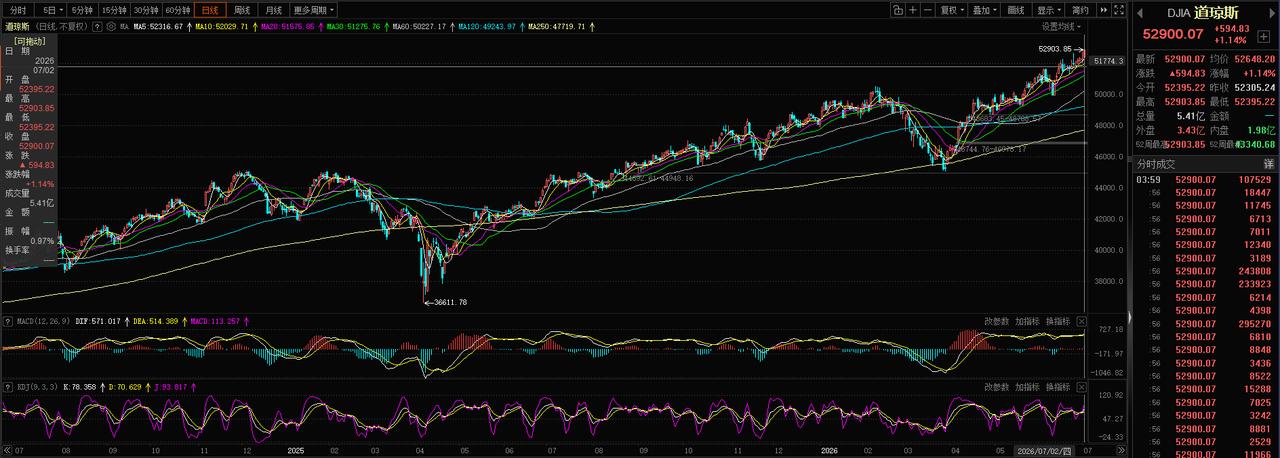Click the 36611.78 low price label
Viewport: 1280px width, 458px height.
[451, 301]
